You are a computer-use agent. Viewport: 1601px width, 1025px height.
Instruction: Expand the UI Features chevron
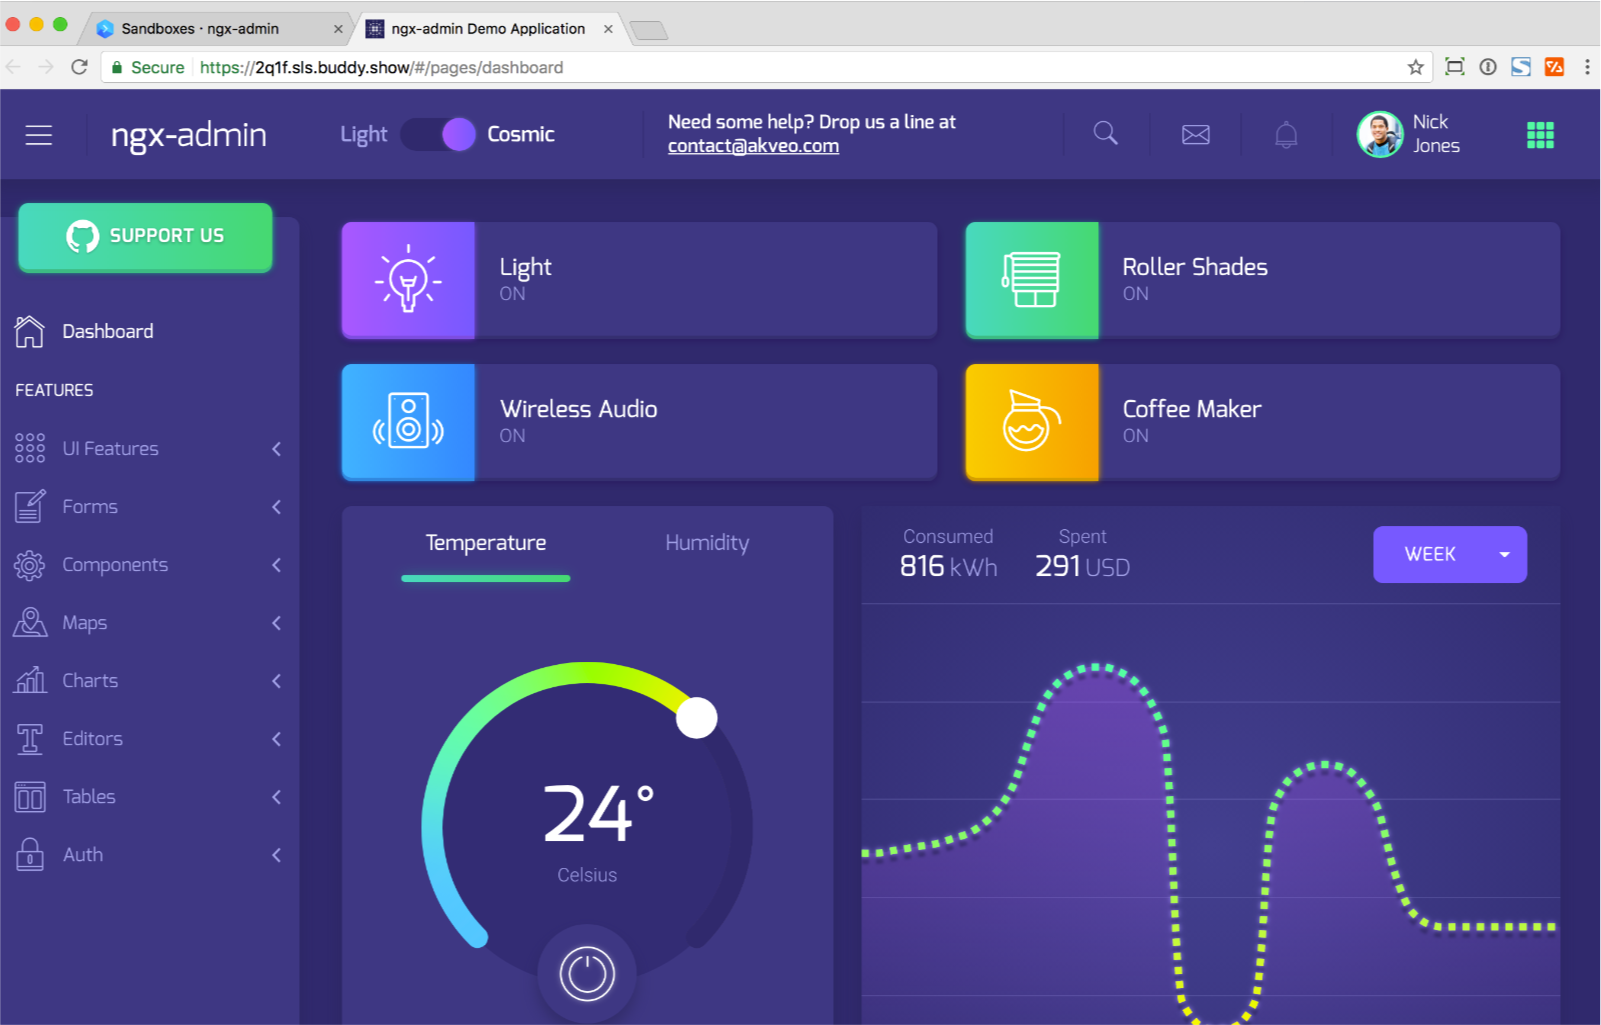pos(276,449)
